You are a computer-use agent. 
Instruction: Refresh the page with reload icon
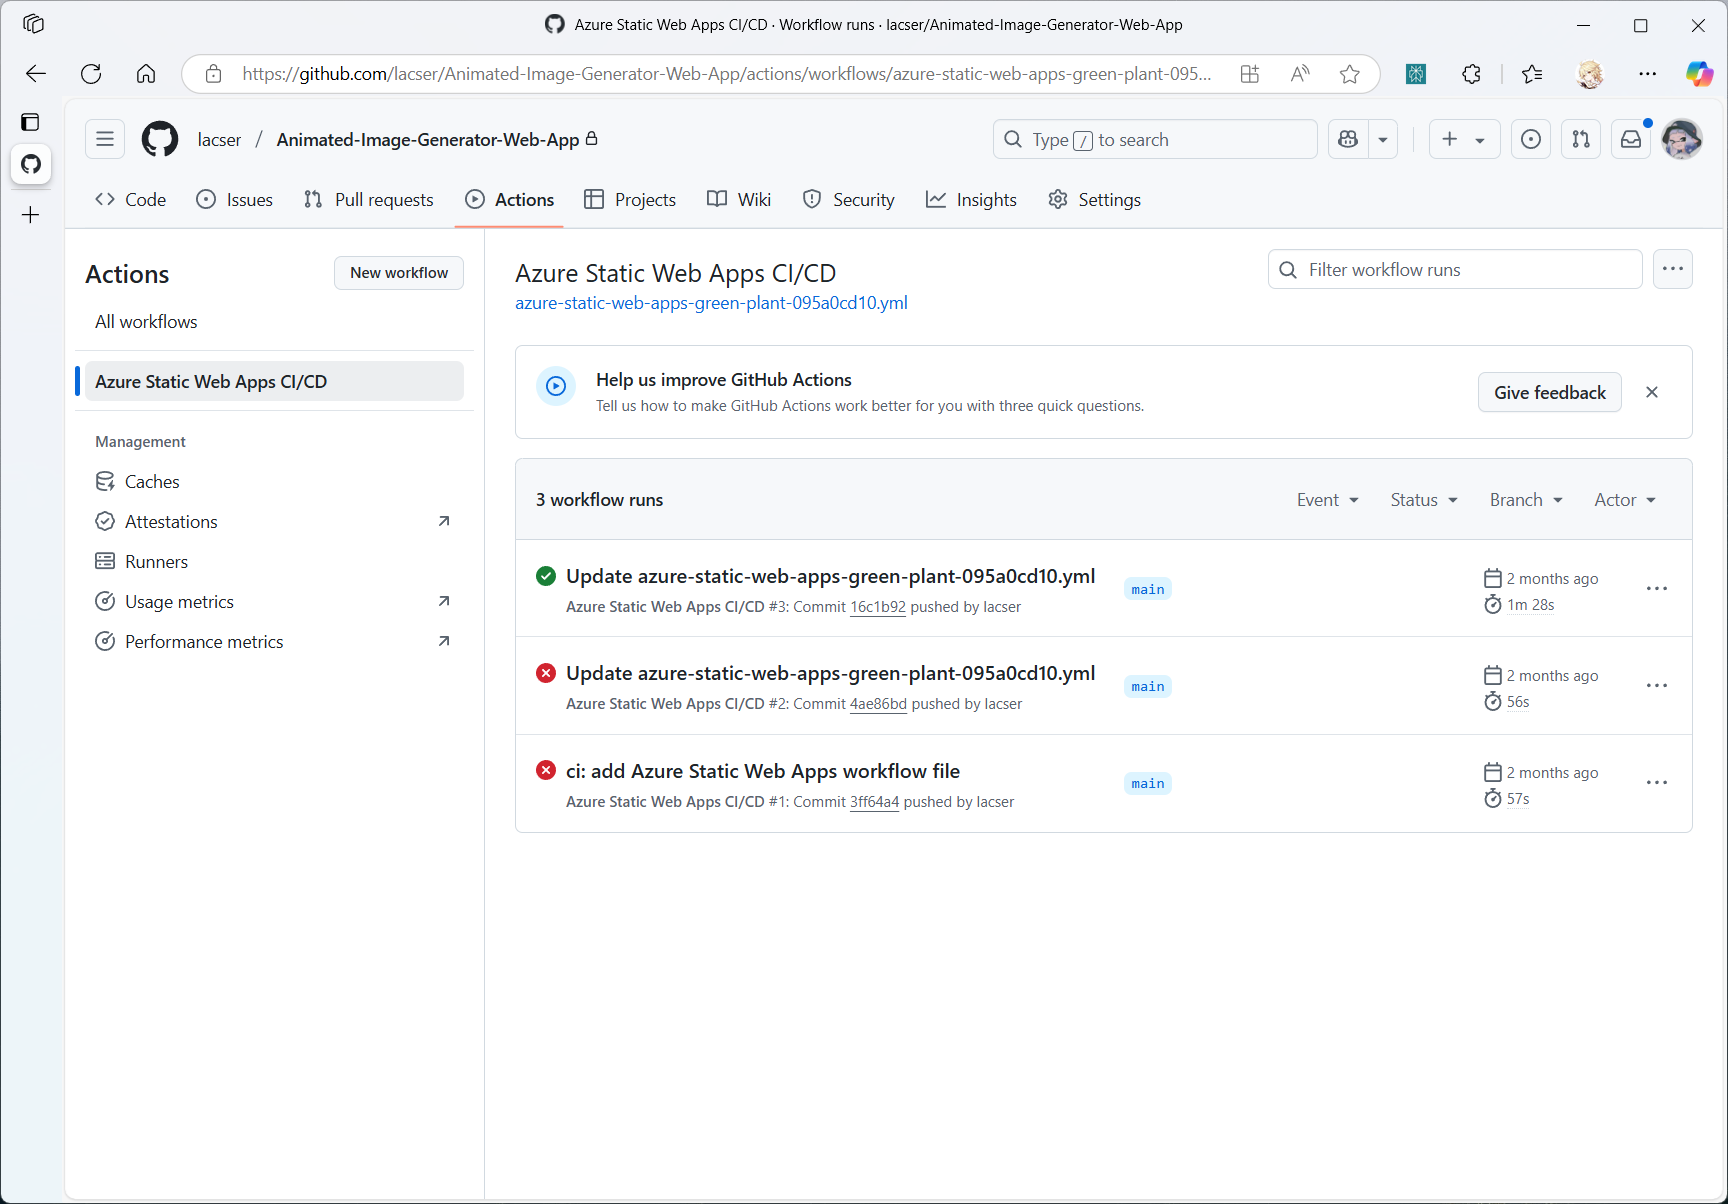pos(91,73)
